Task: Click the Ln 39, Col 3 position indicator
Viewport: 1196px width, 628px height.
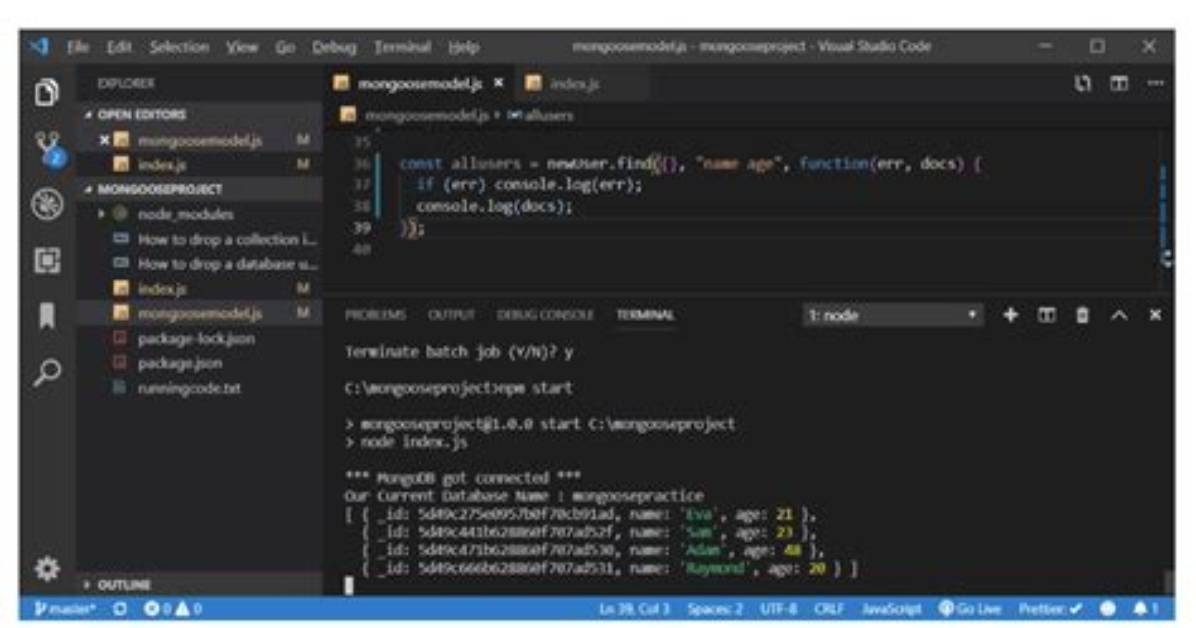Action: 634,609
